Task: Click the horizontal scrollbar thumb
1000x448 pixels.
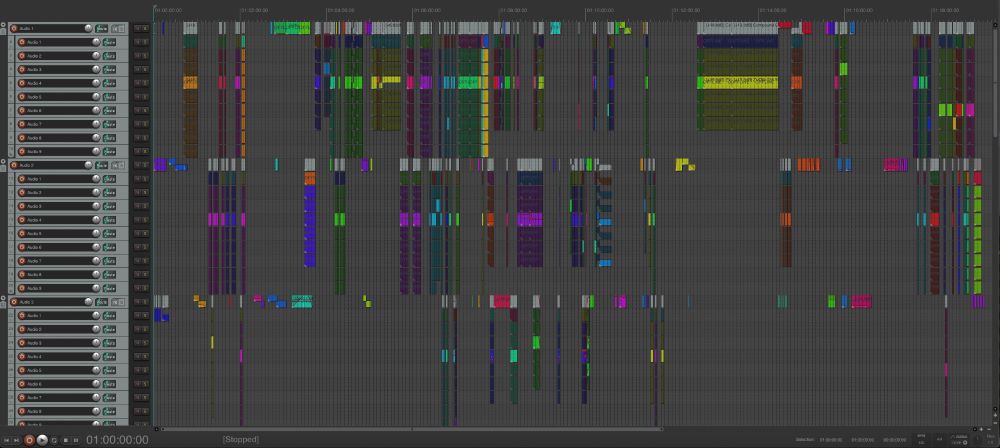Action: 411,429
